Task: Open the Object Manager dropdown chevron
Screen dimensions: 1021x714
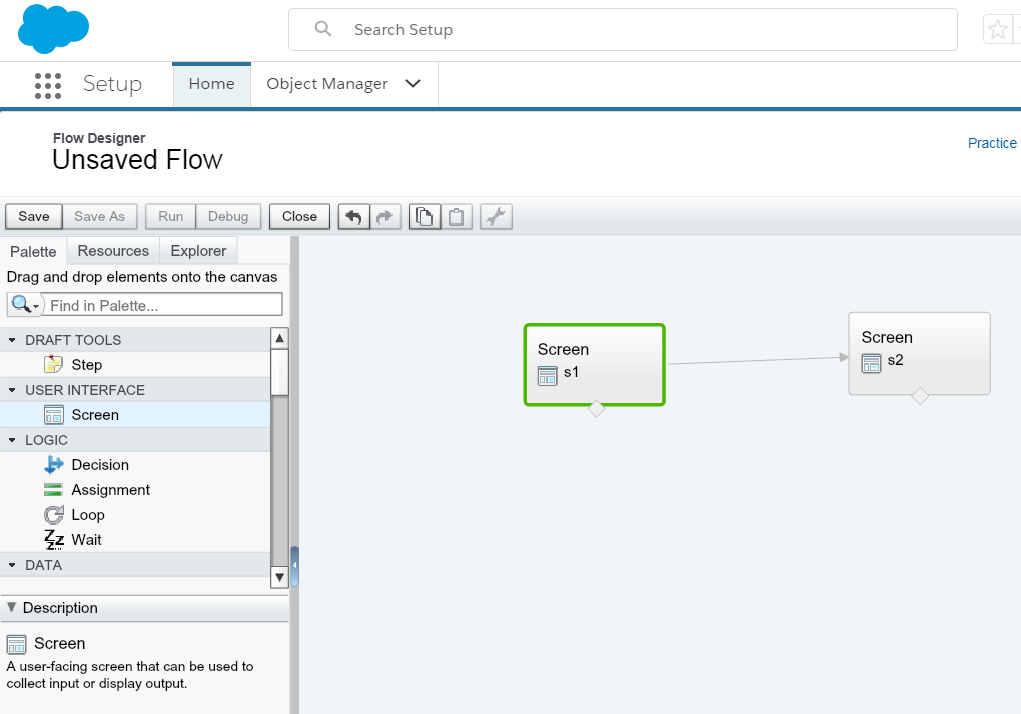Action: click(x=413, y=83)
